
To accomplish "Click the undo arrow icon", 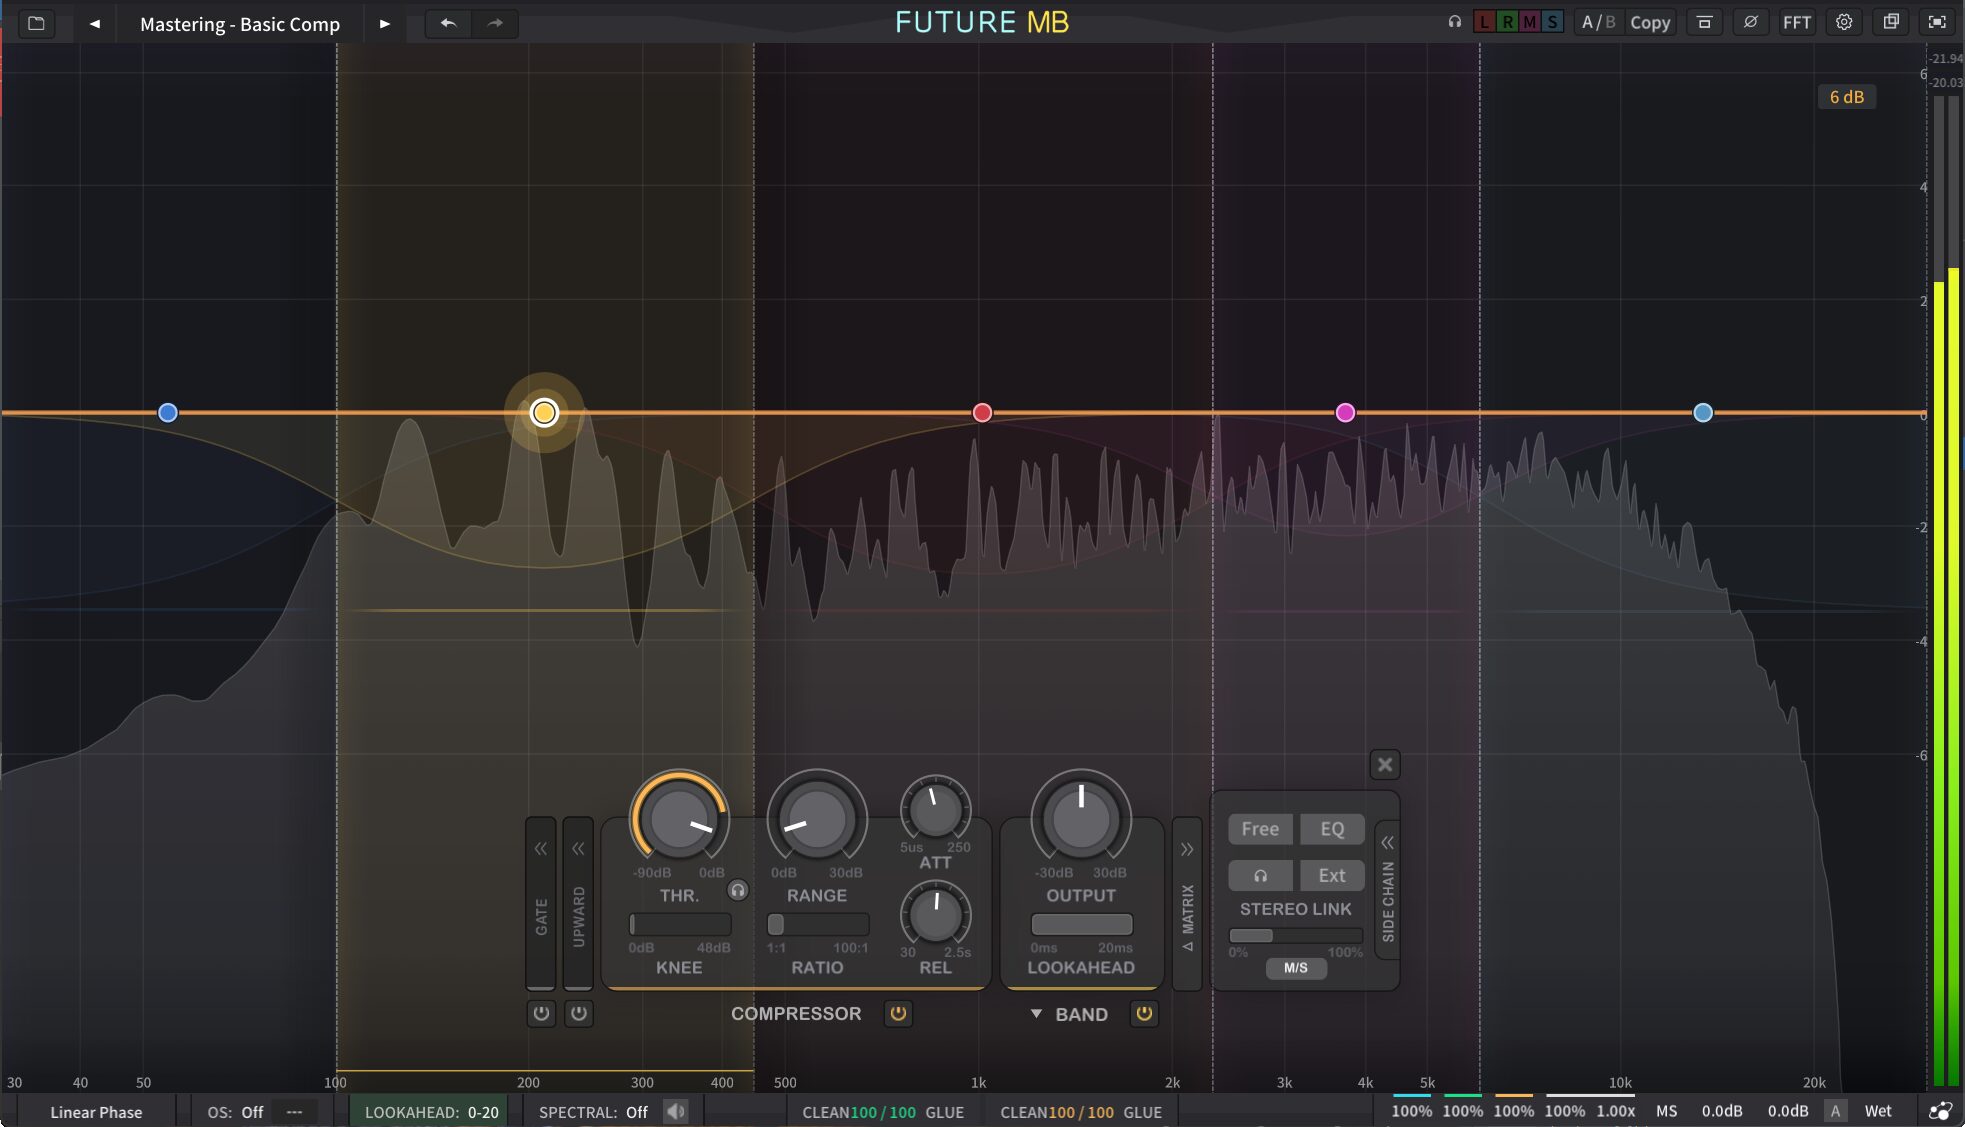I will coord(448,23).
